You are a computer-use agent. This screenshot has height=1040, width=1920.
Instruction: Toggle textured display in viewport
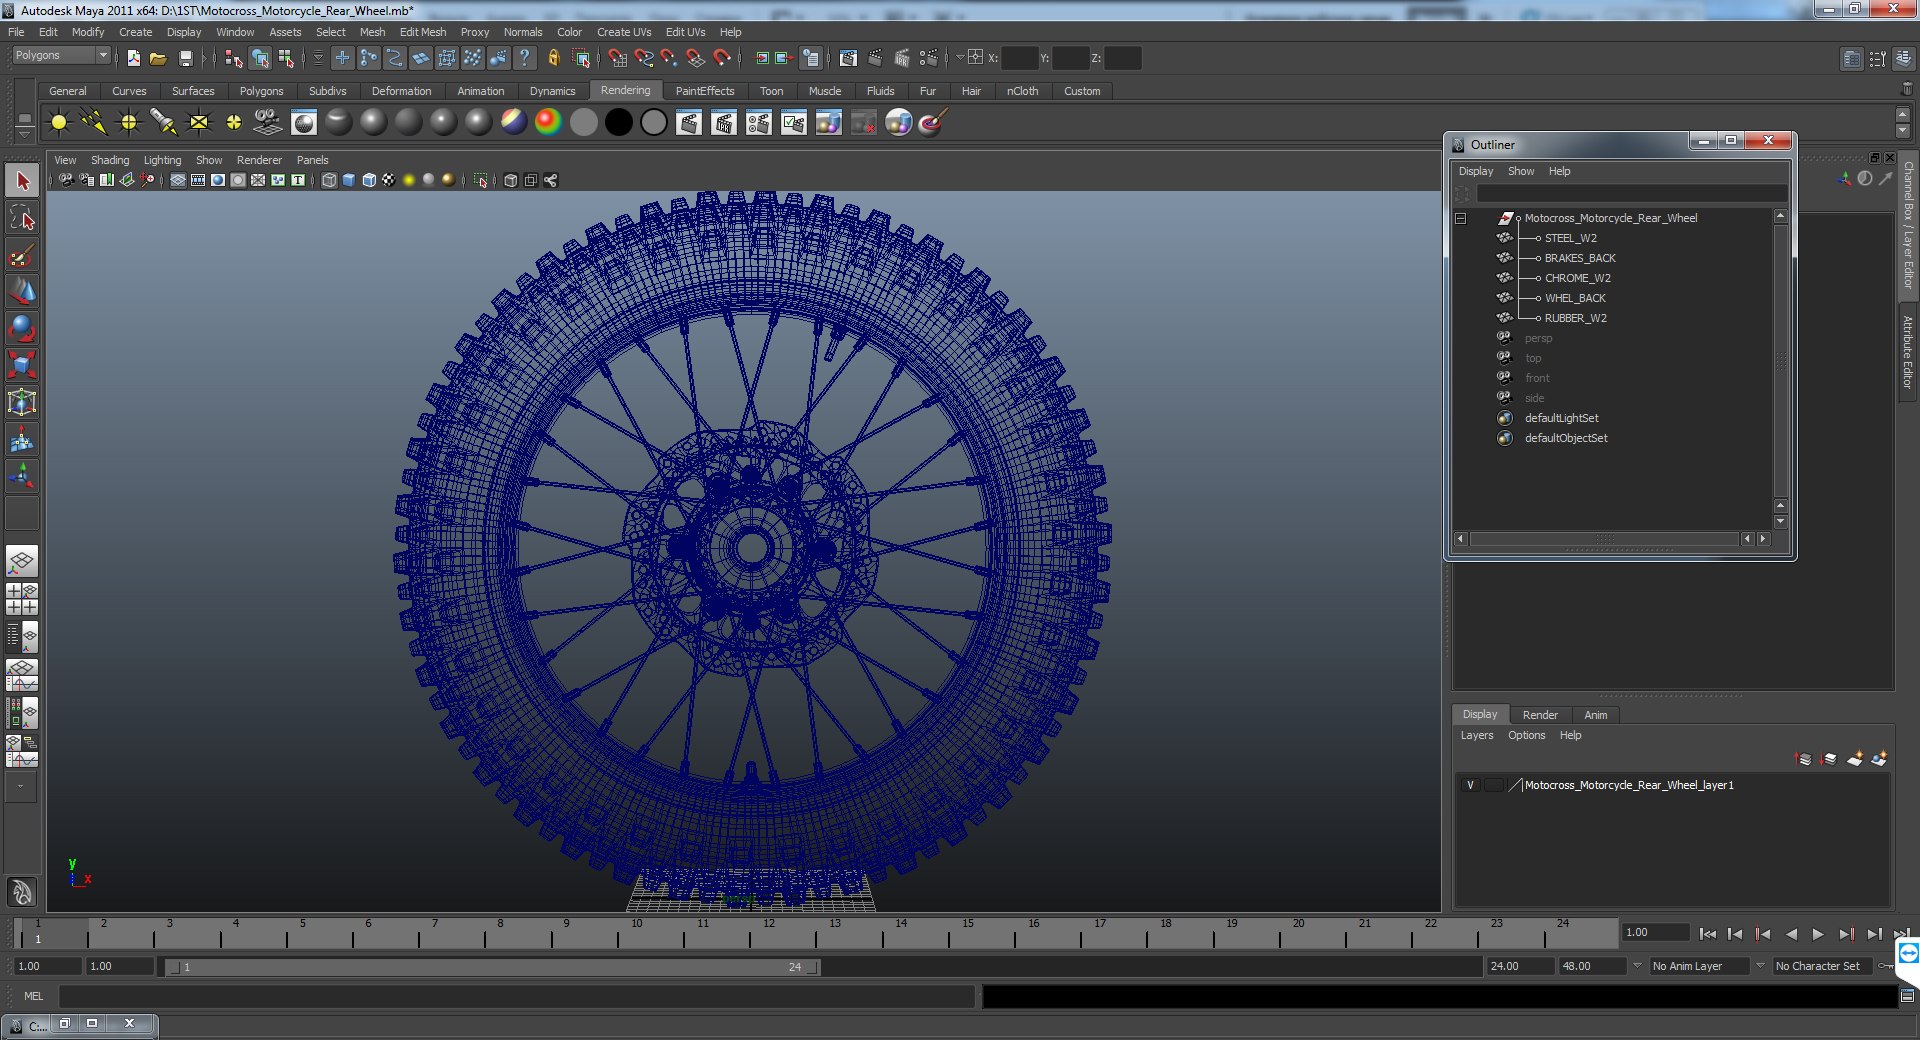pos(389,180)
